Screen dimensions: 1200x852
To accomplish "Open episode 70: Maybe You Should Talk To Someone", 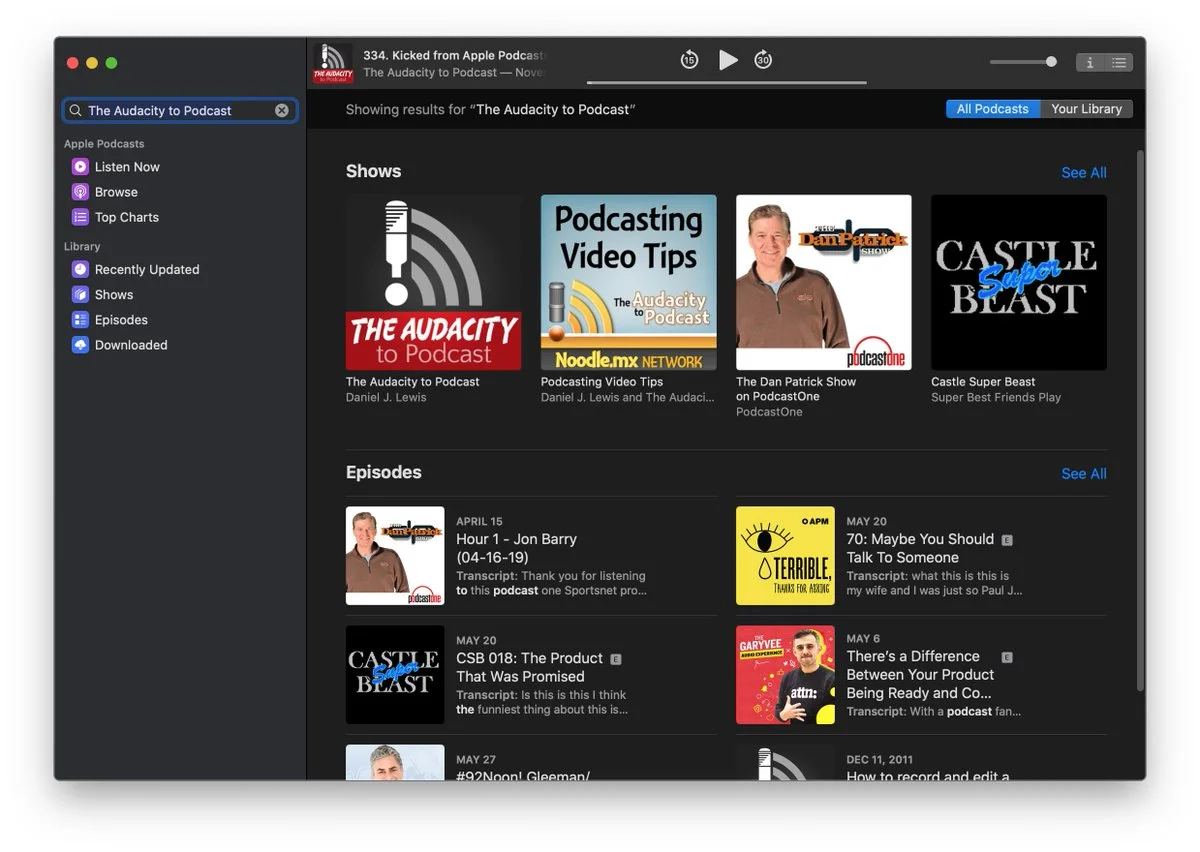I will click(920, 548).
